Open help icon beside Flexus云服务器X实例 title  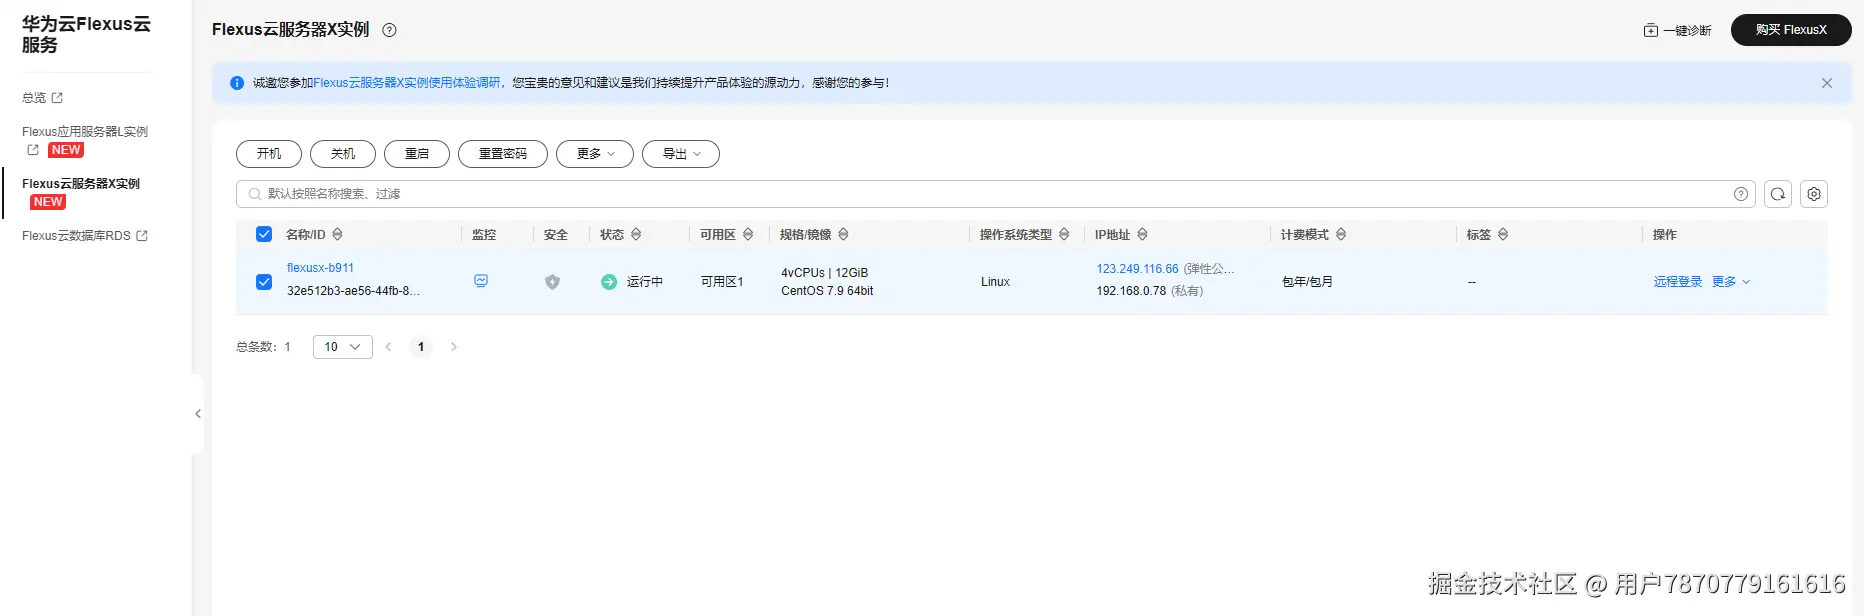point(390,30)
